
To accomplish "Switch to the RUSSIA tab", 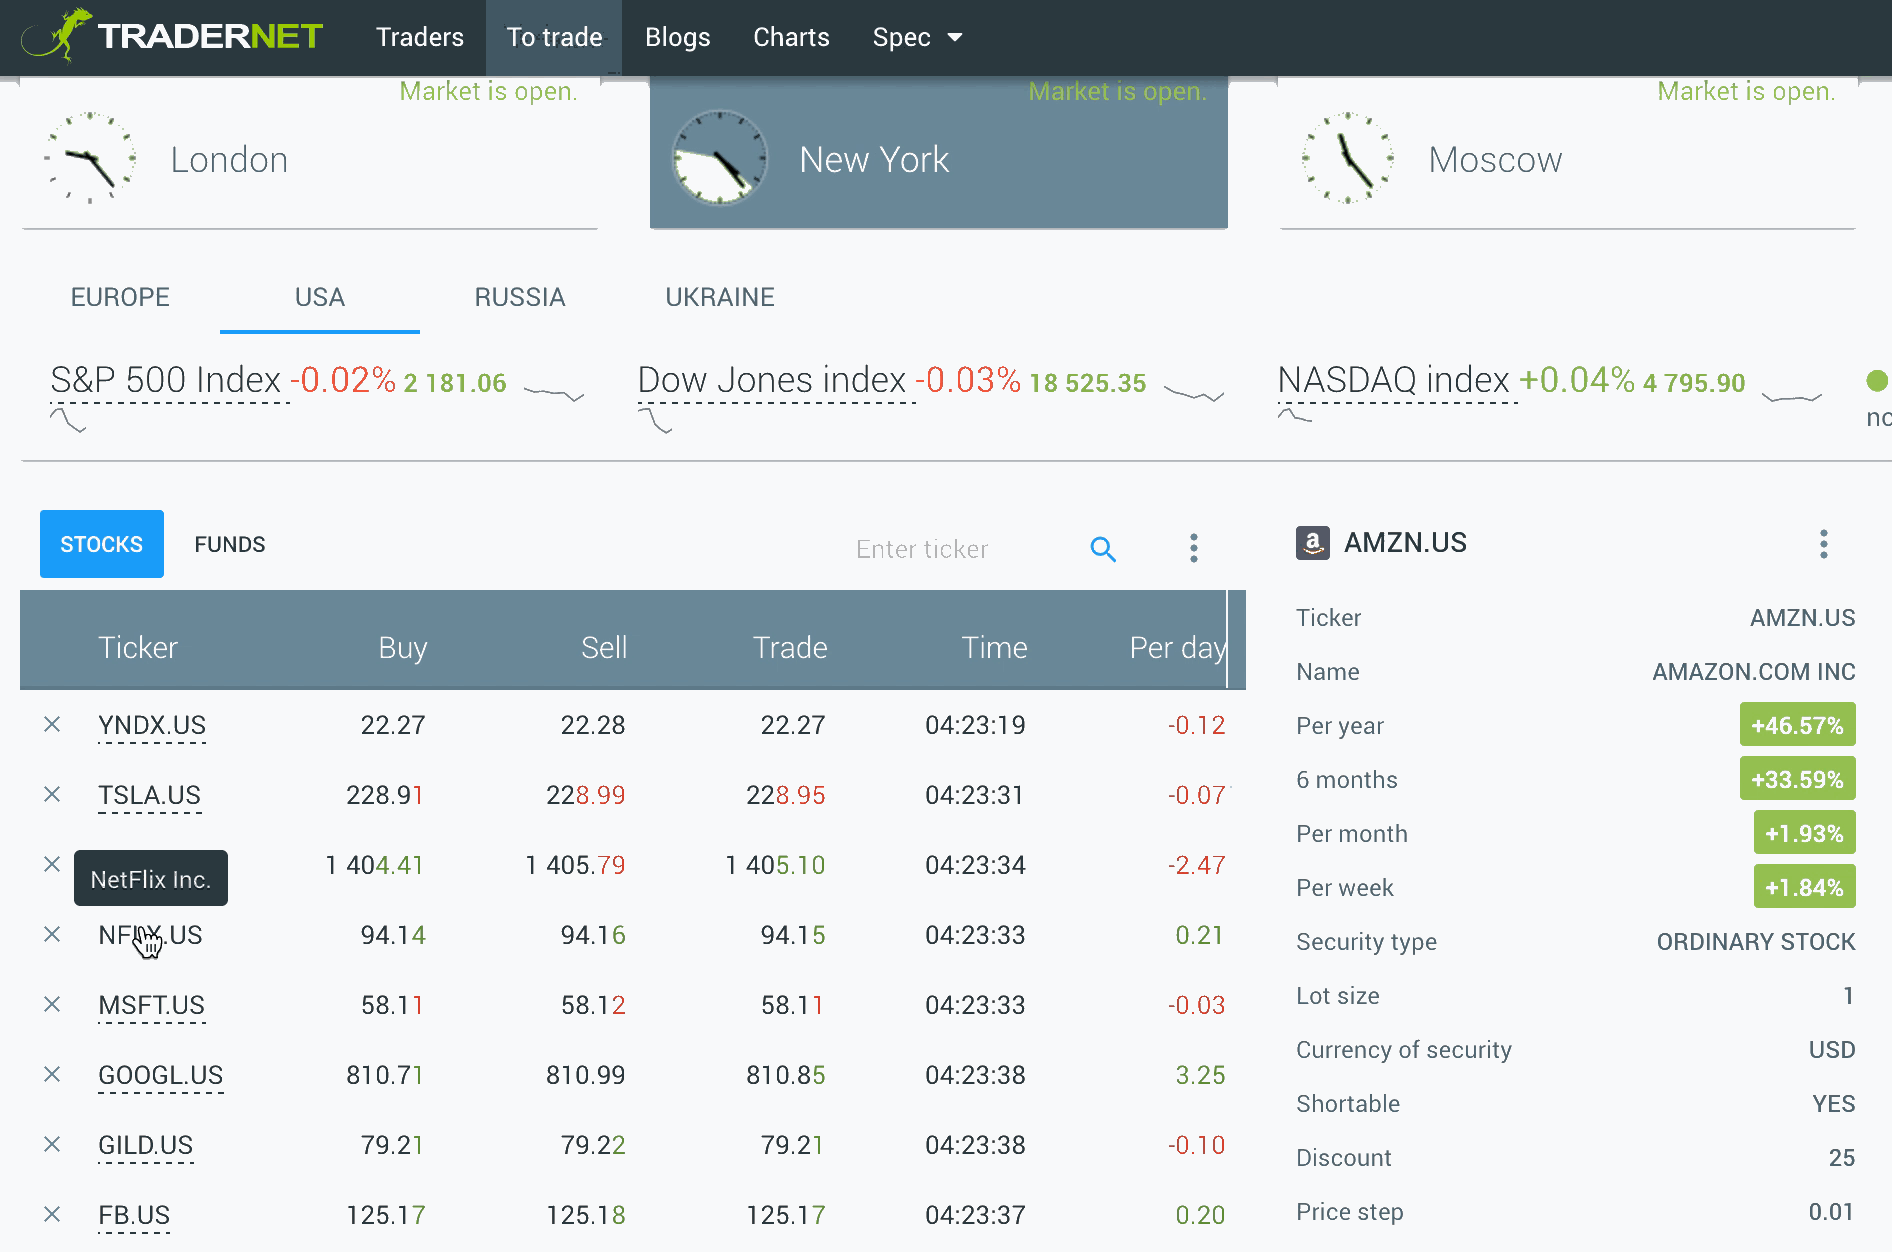I will point(520,297).
